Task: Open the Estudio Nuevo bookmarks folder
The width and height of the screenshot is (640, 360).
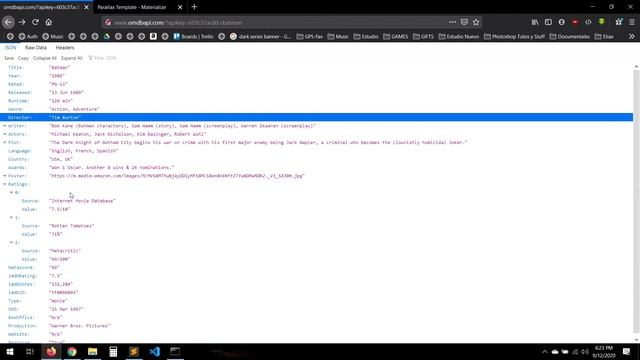Action: tap(459, 36)
